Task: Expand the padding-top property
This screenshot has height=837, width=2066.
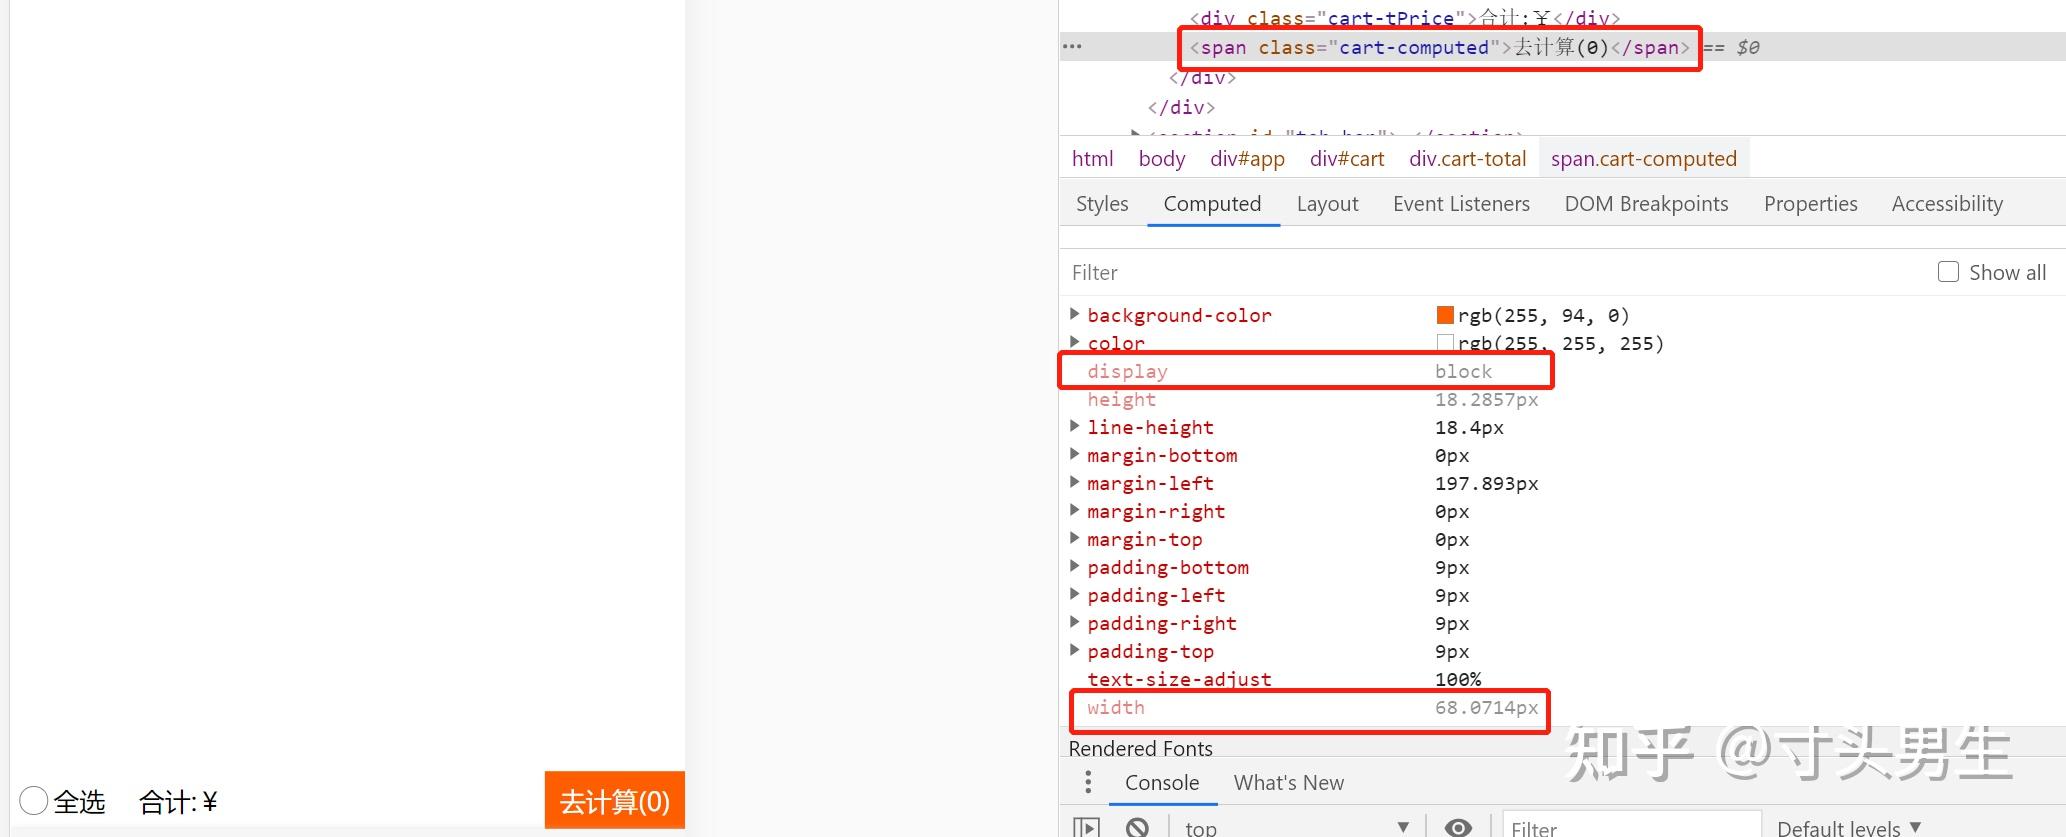Action: pyautogui.click(x=1075, y=650)
